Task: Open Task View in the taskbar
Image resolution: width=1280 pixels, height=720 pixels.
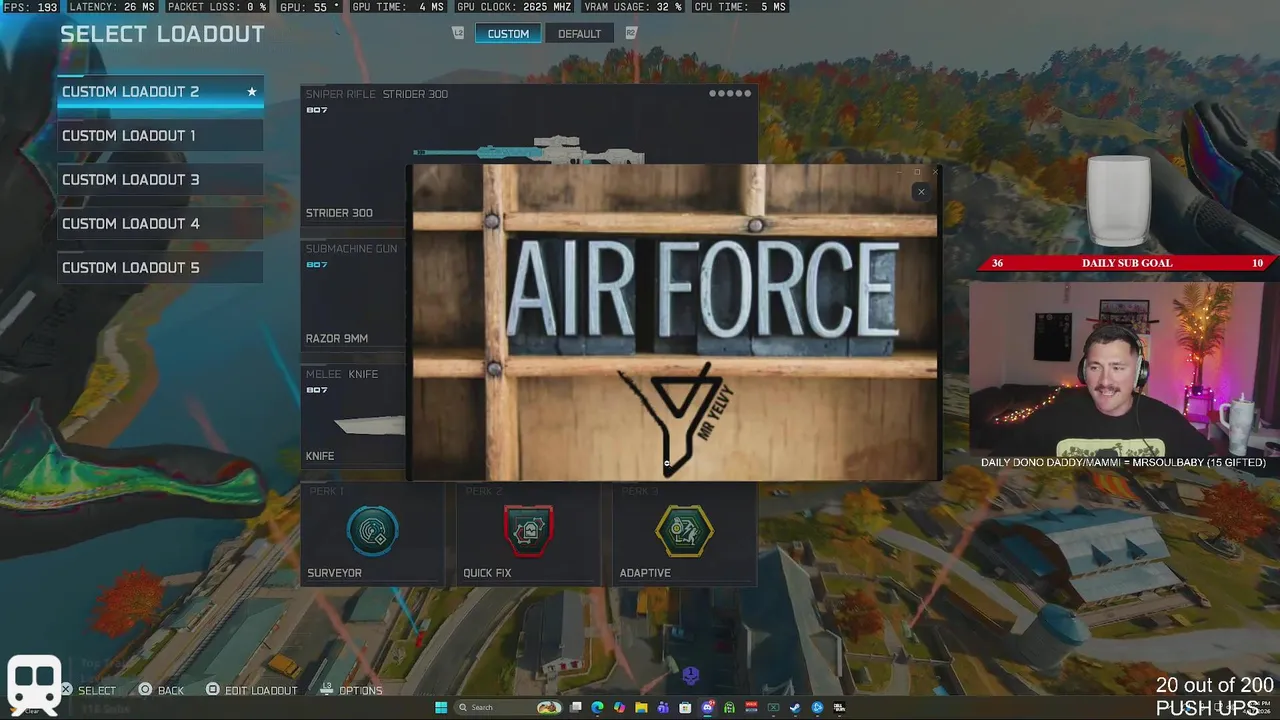Action: click(575, 708)
